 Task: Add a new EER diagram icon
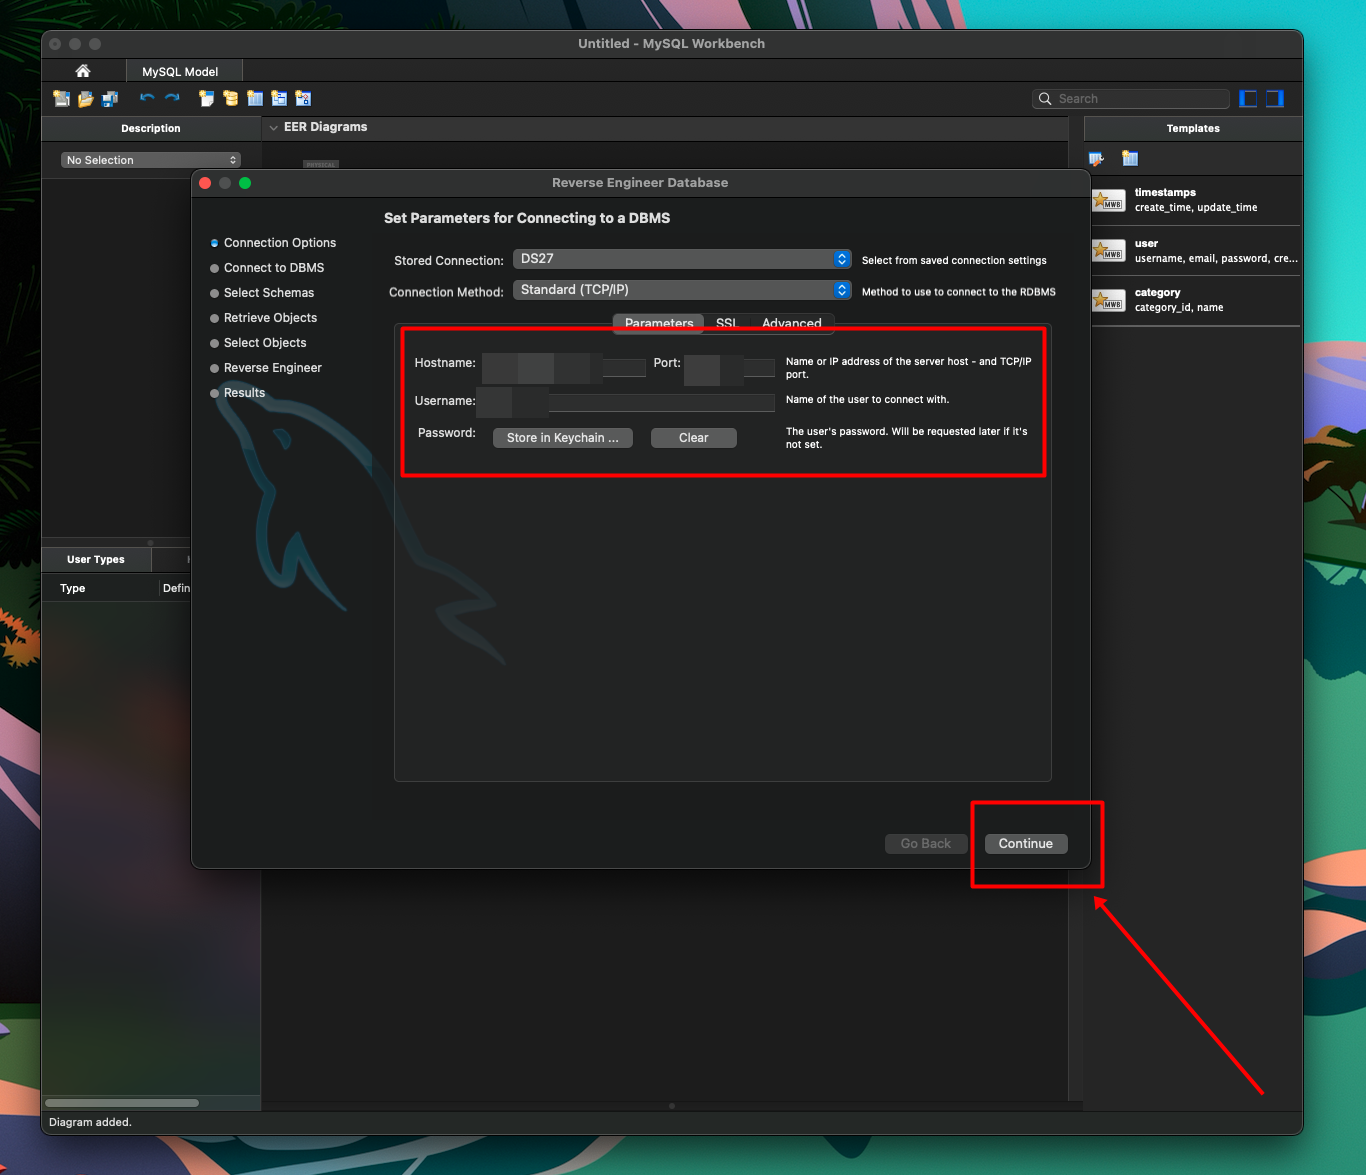(207, 98)
